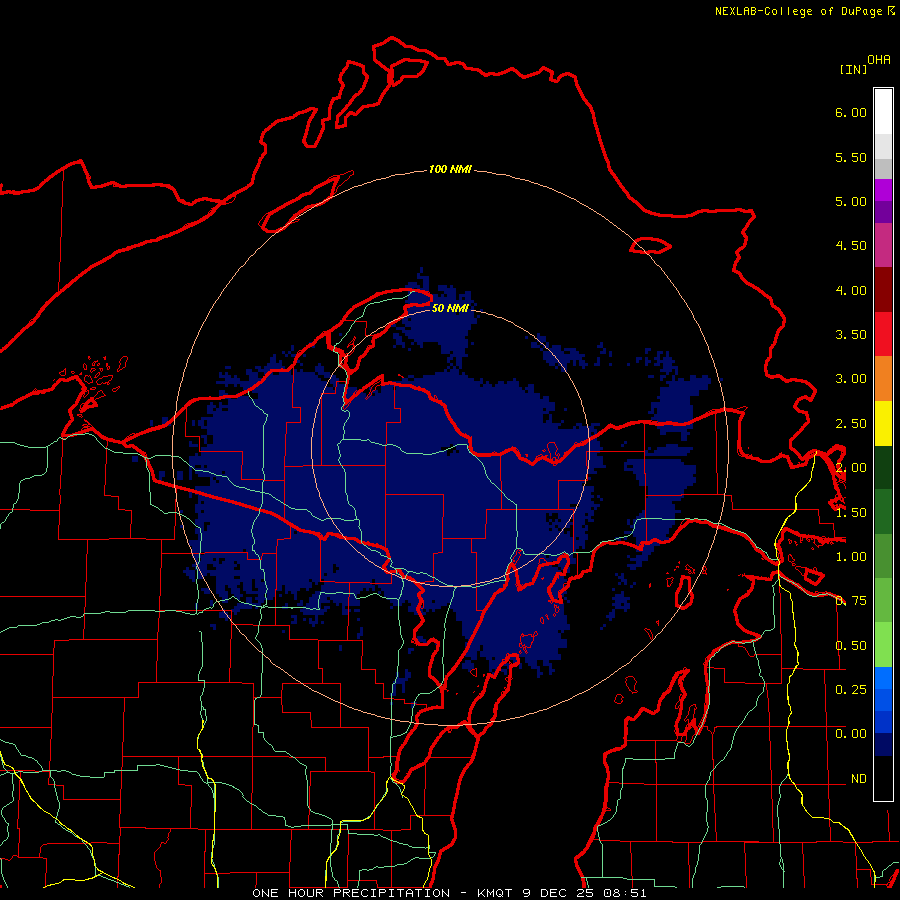Click the 6.00 legend value
Viewport: 900px width, 900px height.
pyautogui.click(x=851, y=112)
